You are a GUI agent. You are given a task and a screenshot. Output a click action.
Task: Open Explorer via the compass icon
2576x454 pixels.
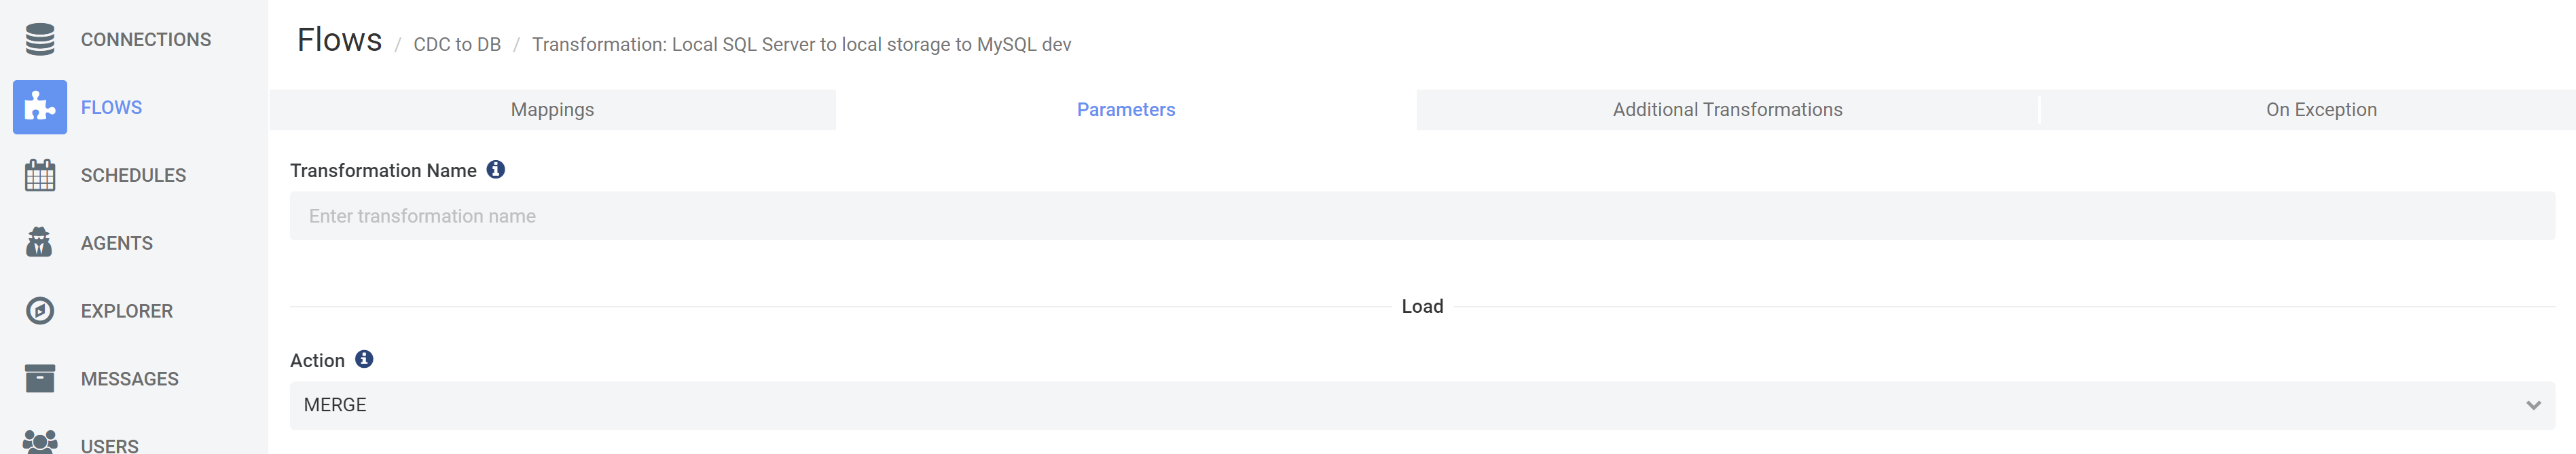(40, 311)
